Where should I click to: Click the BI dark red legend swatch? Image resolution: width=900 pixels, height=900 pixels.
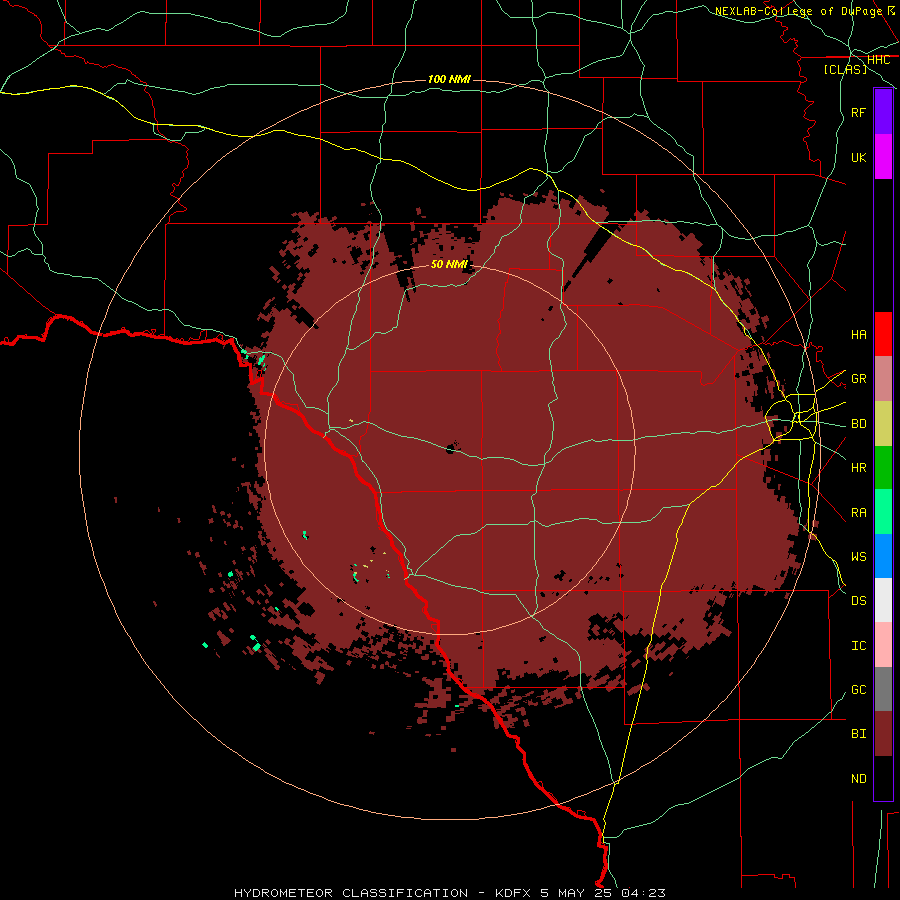[883, 734]
